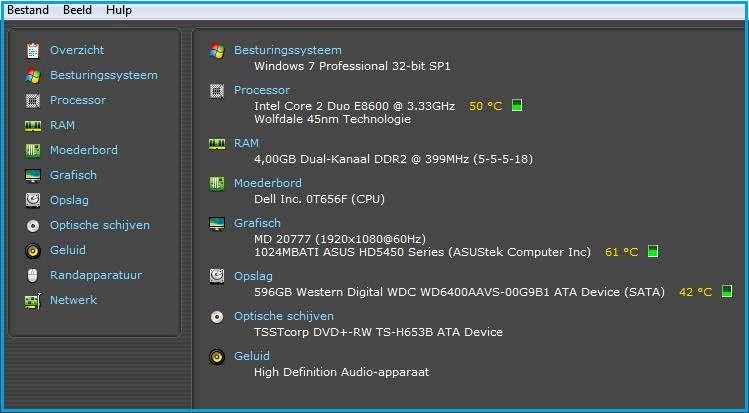The width and height of the screenshot is (749, 413).
Task: Select the Moederbord icon in sidebar
Action: (32, 150)
